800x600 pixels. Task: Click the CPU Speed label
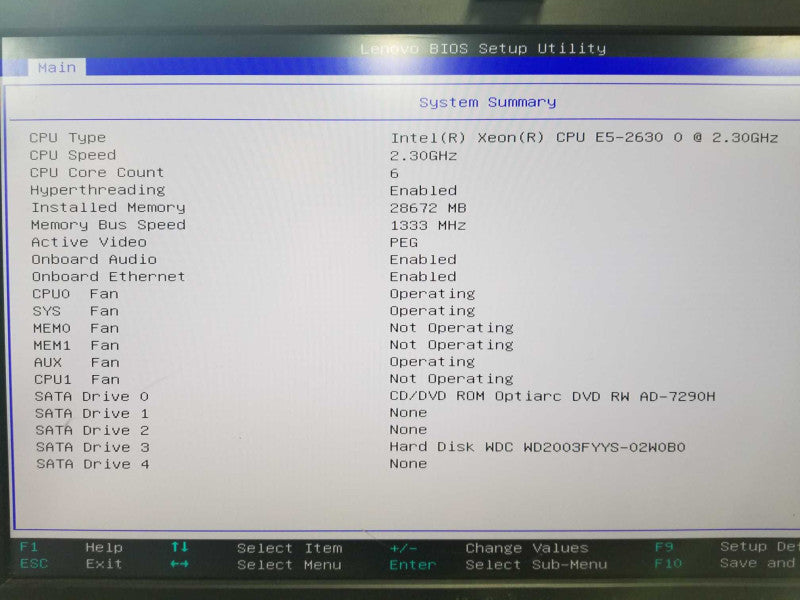pos(72,155)
